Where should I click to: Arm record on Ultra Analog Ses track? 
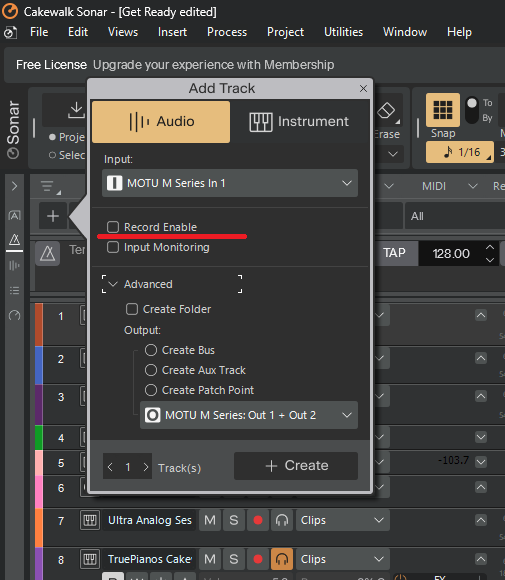click(x=258, y=520)
